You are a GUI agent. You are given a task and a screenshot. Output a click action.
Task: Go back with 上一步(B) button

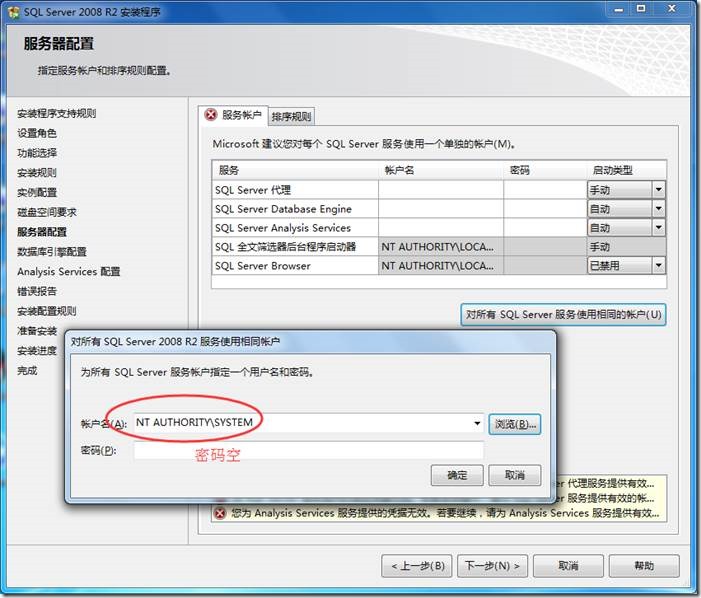click(x=417, y=566)
